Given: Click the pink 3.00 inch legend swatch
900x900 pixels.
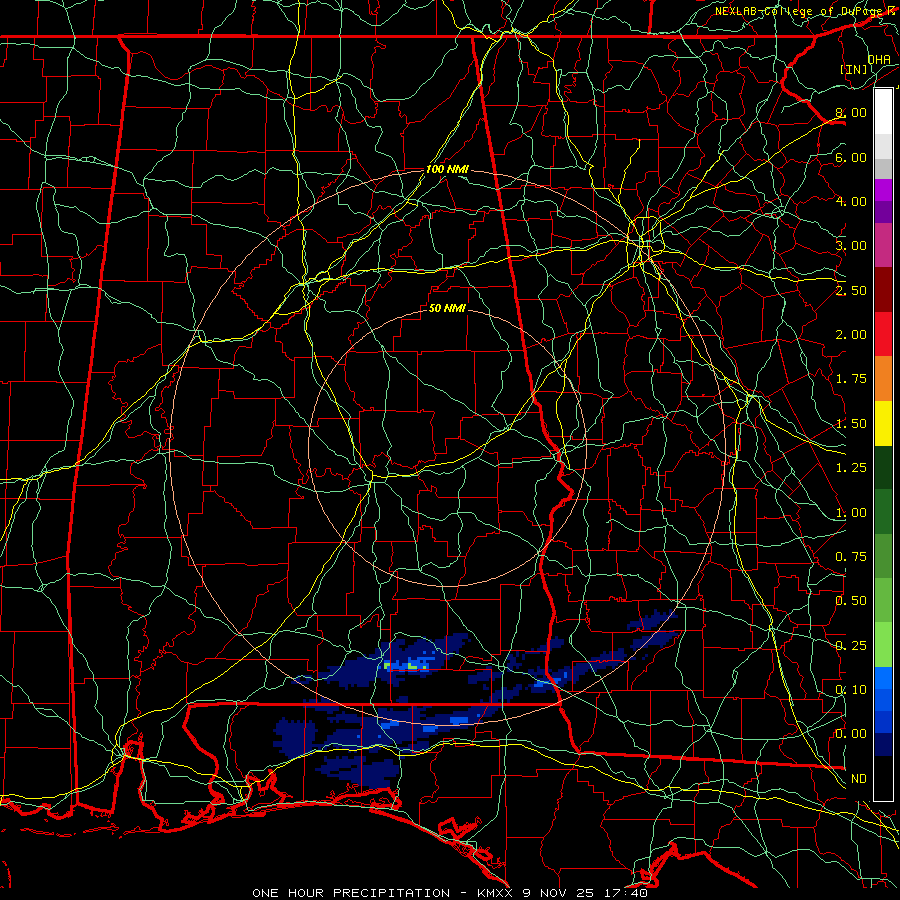Looking at the screenshot, I should coord(883,245).
